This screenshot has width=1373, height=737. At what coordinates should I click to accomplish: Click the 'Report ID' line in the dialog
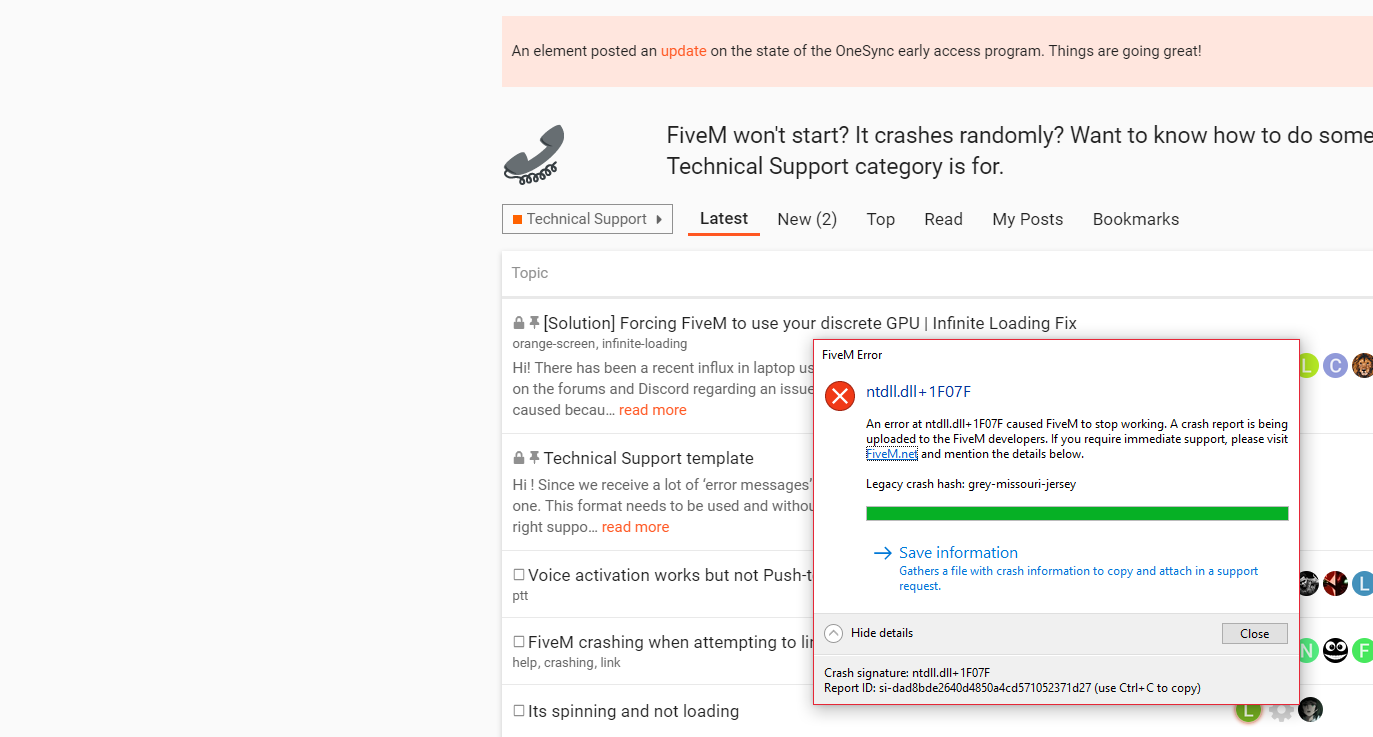(x=1012, y=688)
